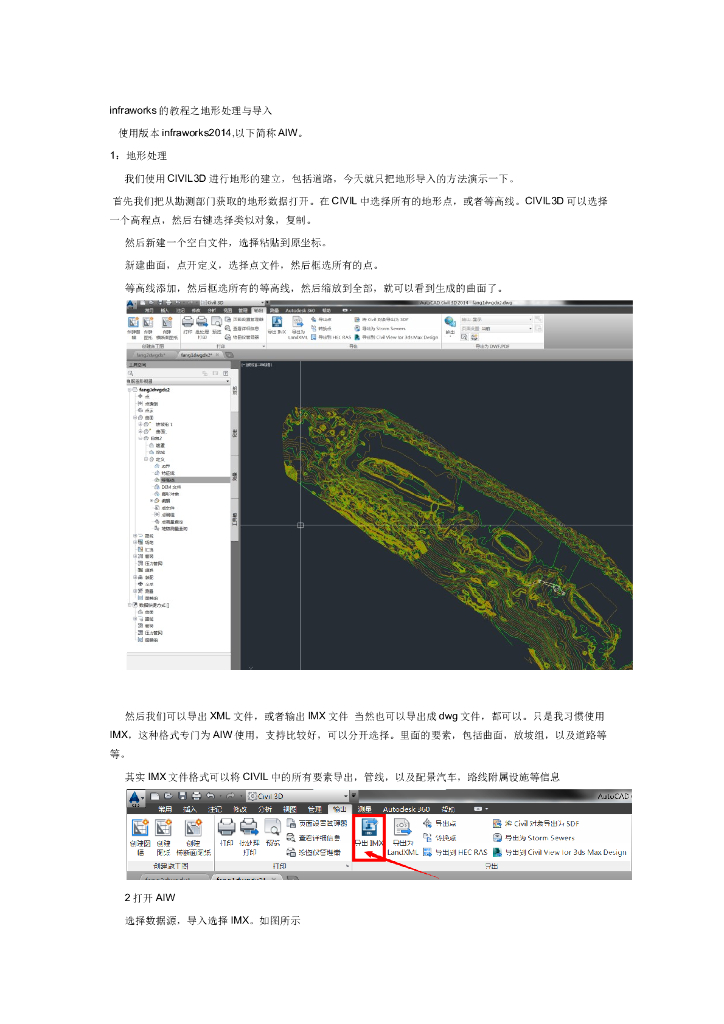Collapse the 定义 node in Toolspace tree
Screen dimensions: 724x1024
point(146,459)
